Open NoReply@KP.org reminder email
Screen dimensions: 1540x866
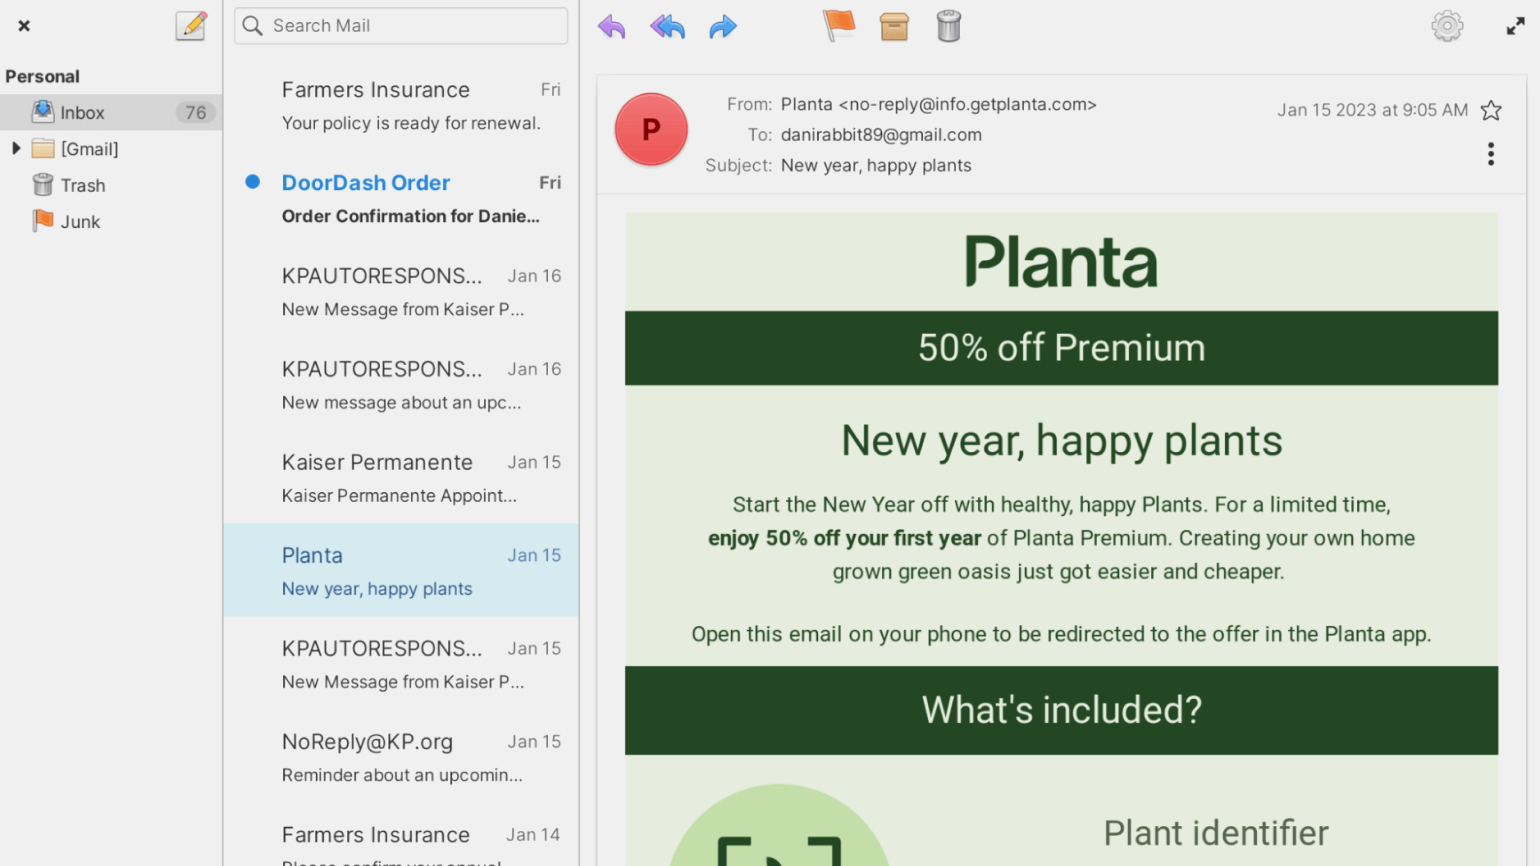click(401, 756)
